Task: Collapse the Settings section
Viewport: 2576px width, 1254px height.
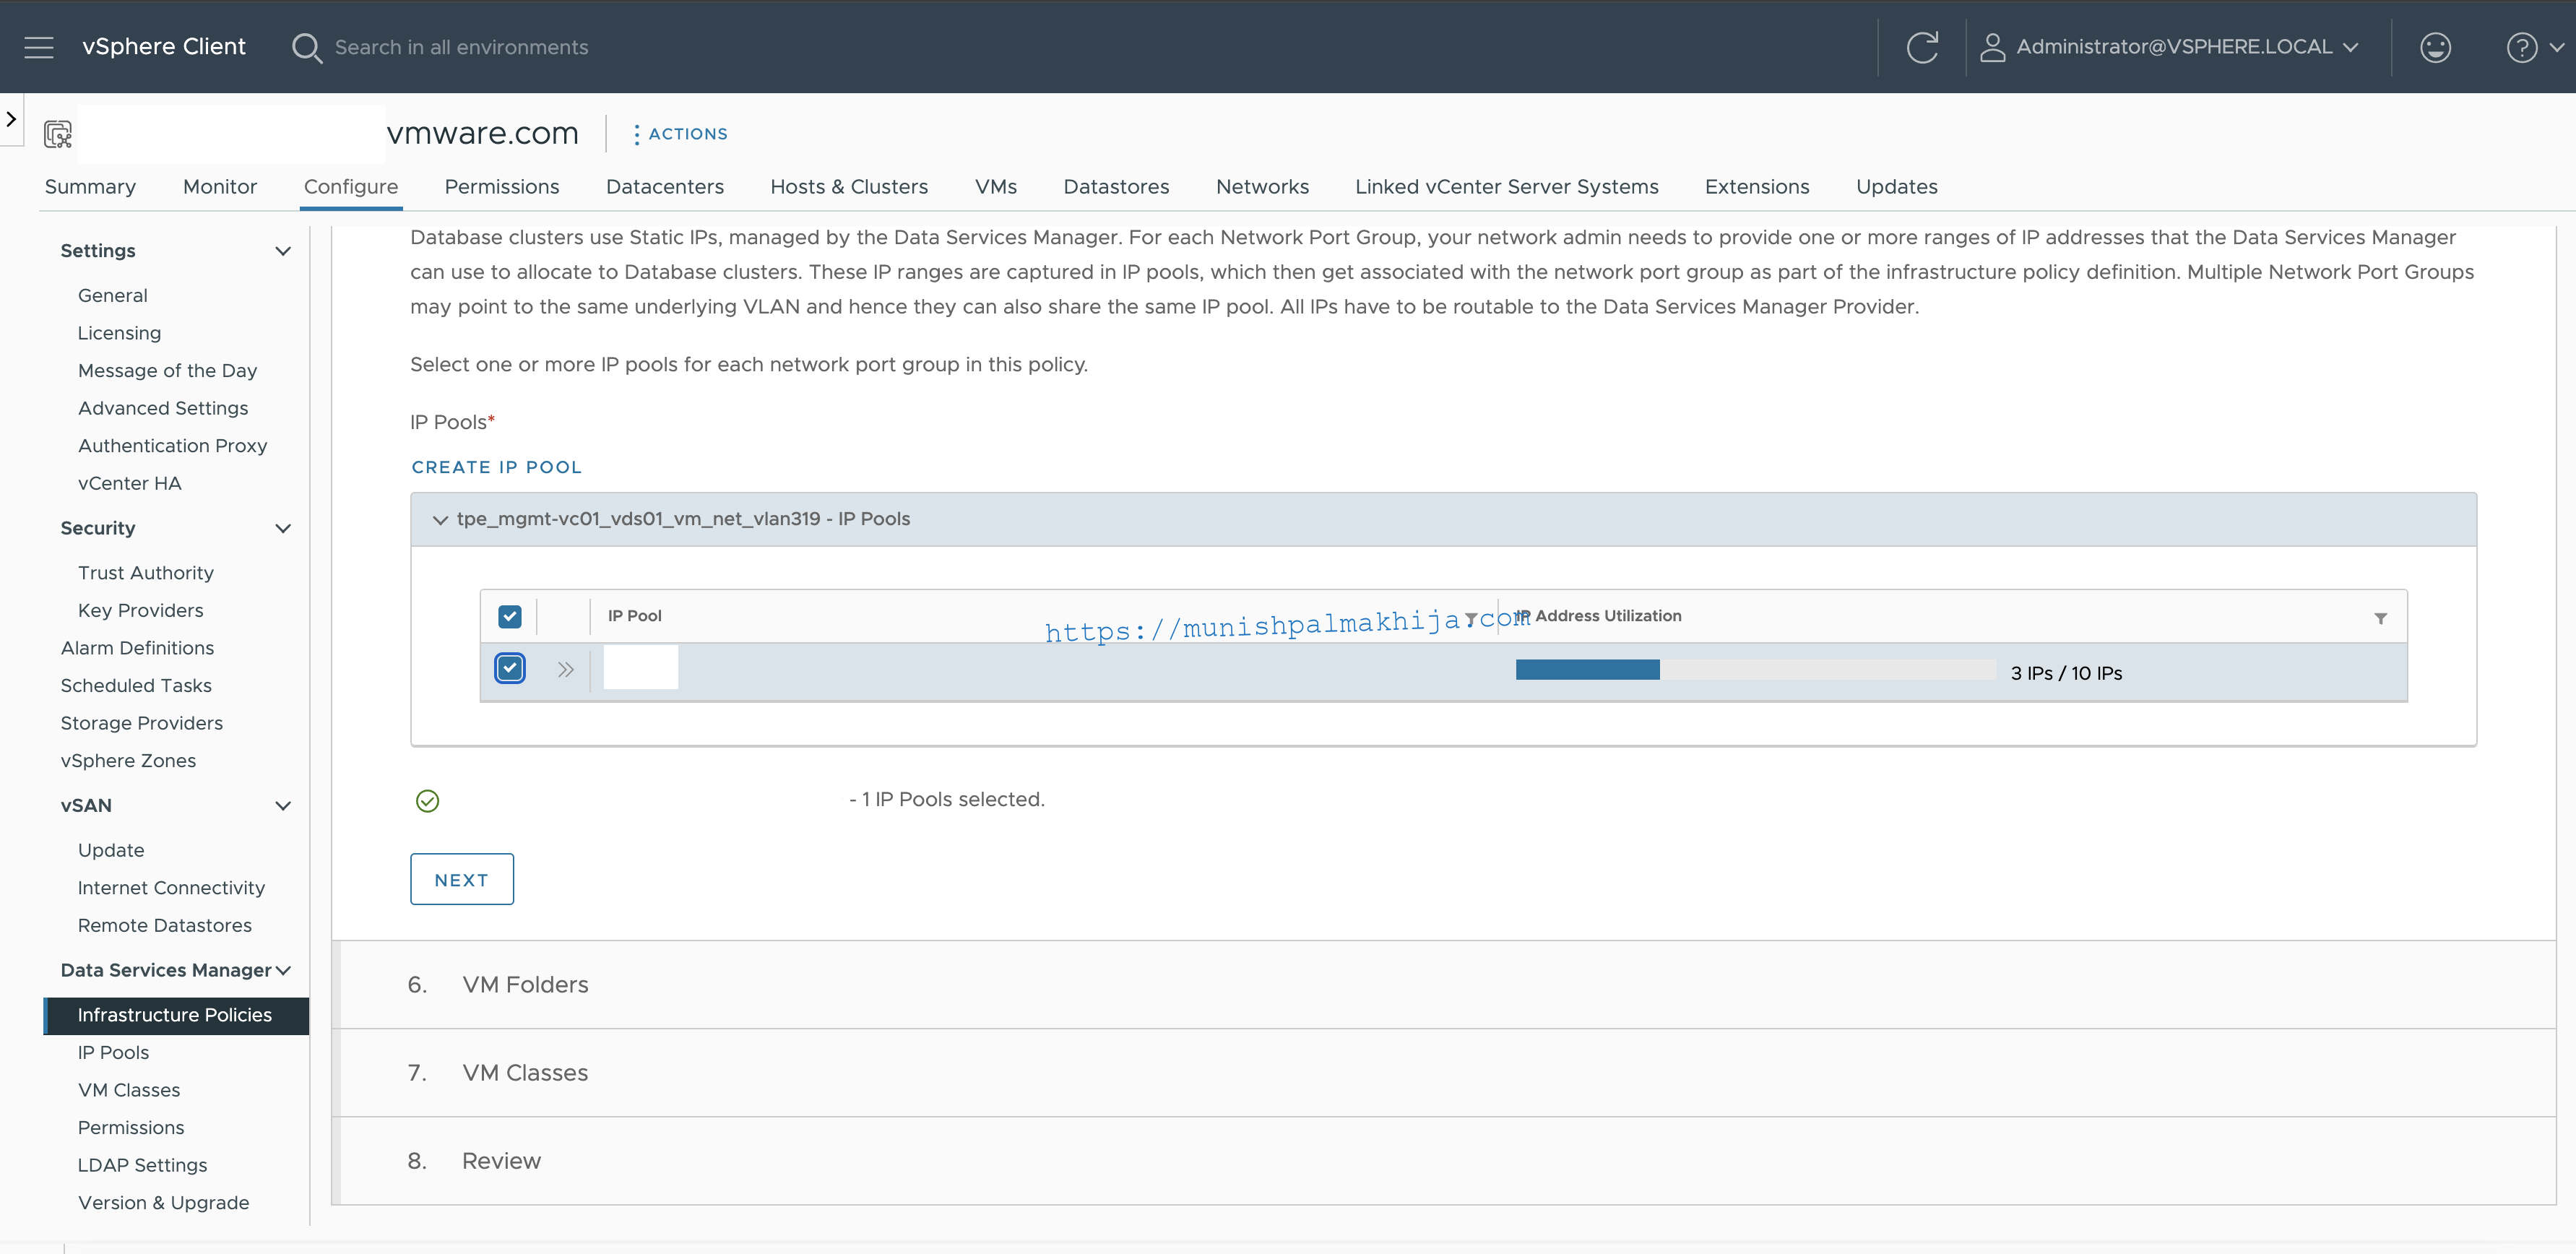Action: pyautogui.click(x=283, y=251)
